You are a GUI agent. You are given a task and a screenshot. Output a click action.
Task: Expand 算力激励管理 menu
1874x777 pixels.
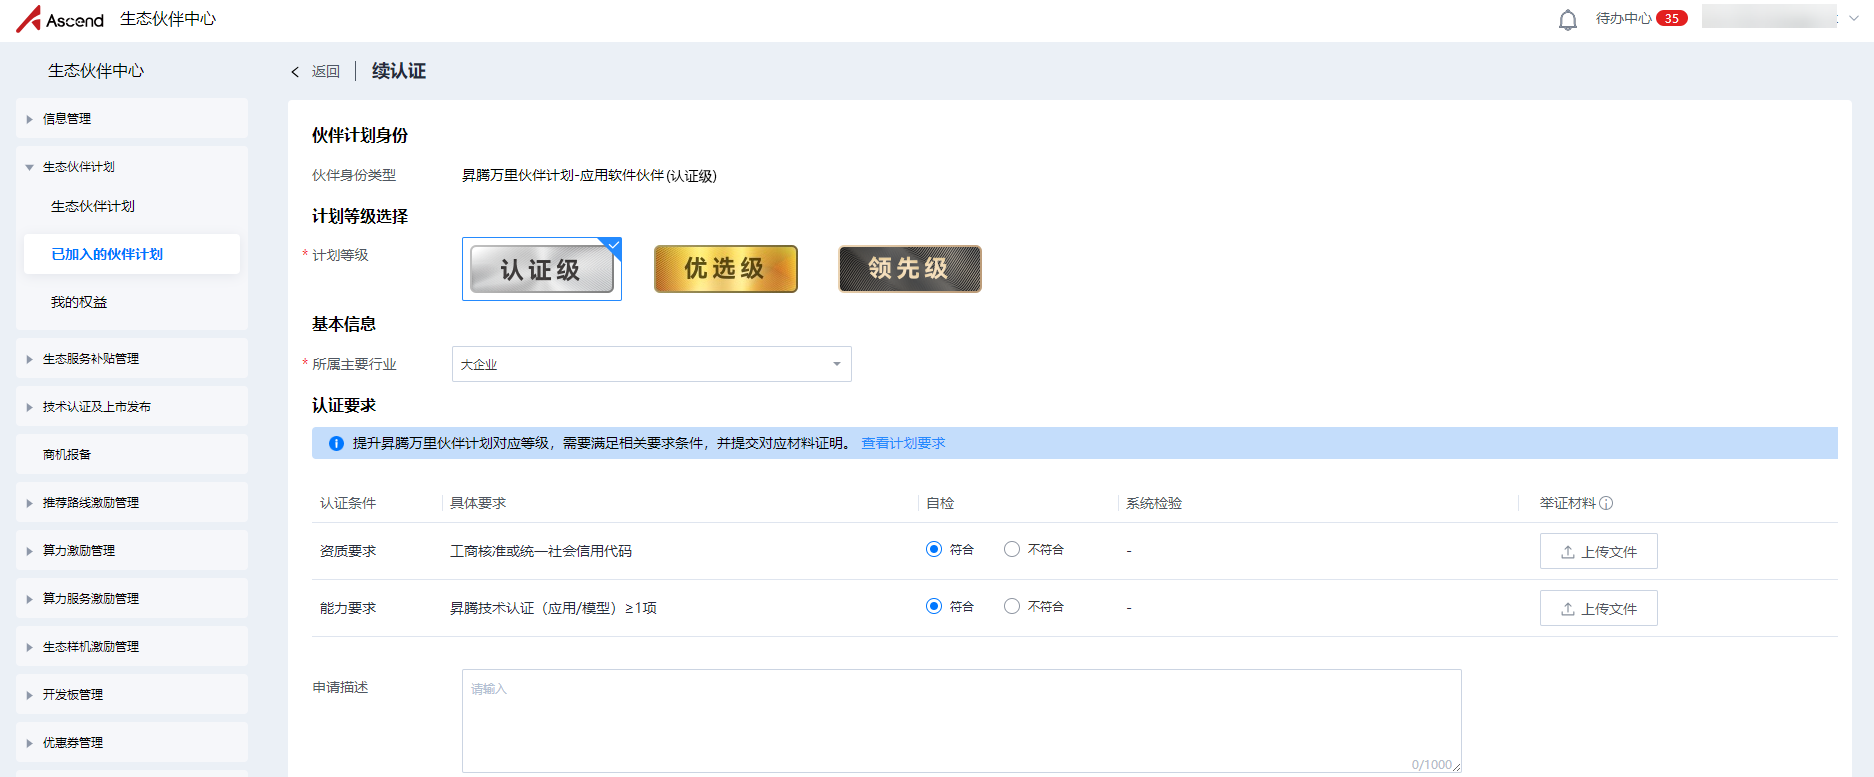132,550
